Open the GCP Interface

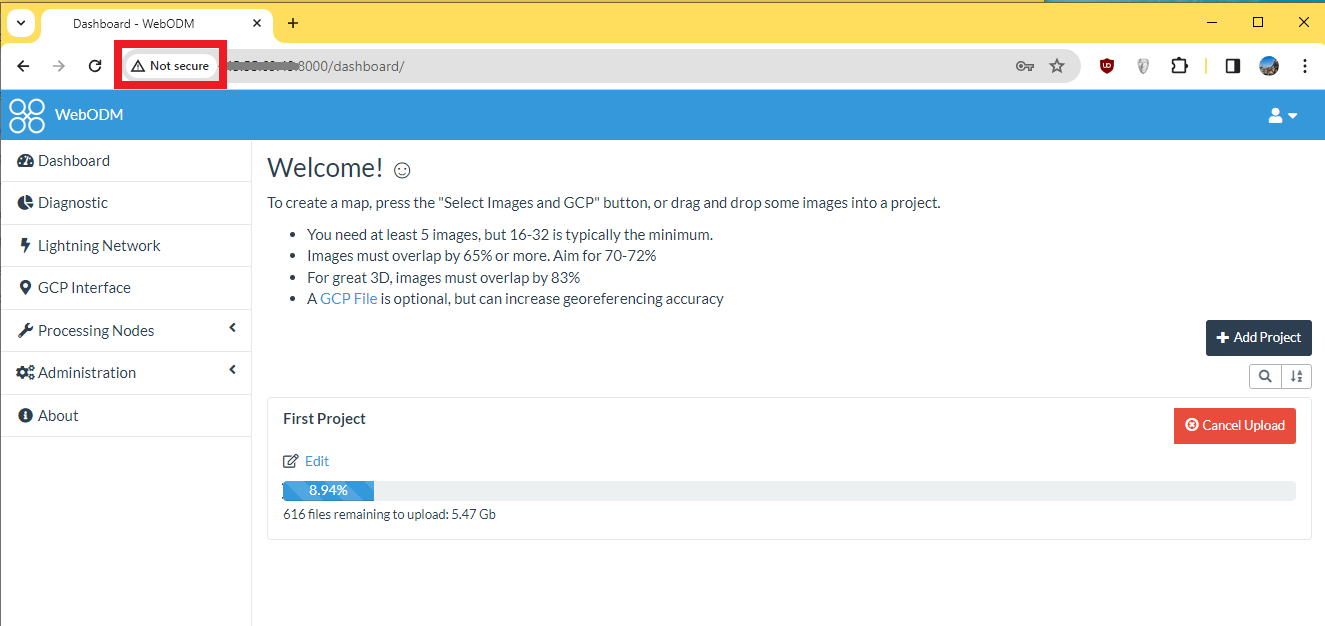coord(85,287)
